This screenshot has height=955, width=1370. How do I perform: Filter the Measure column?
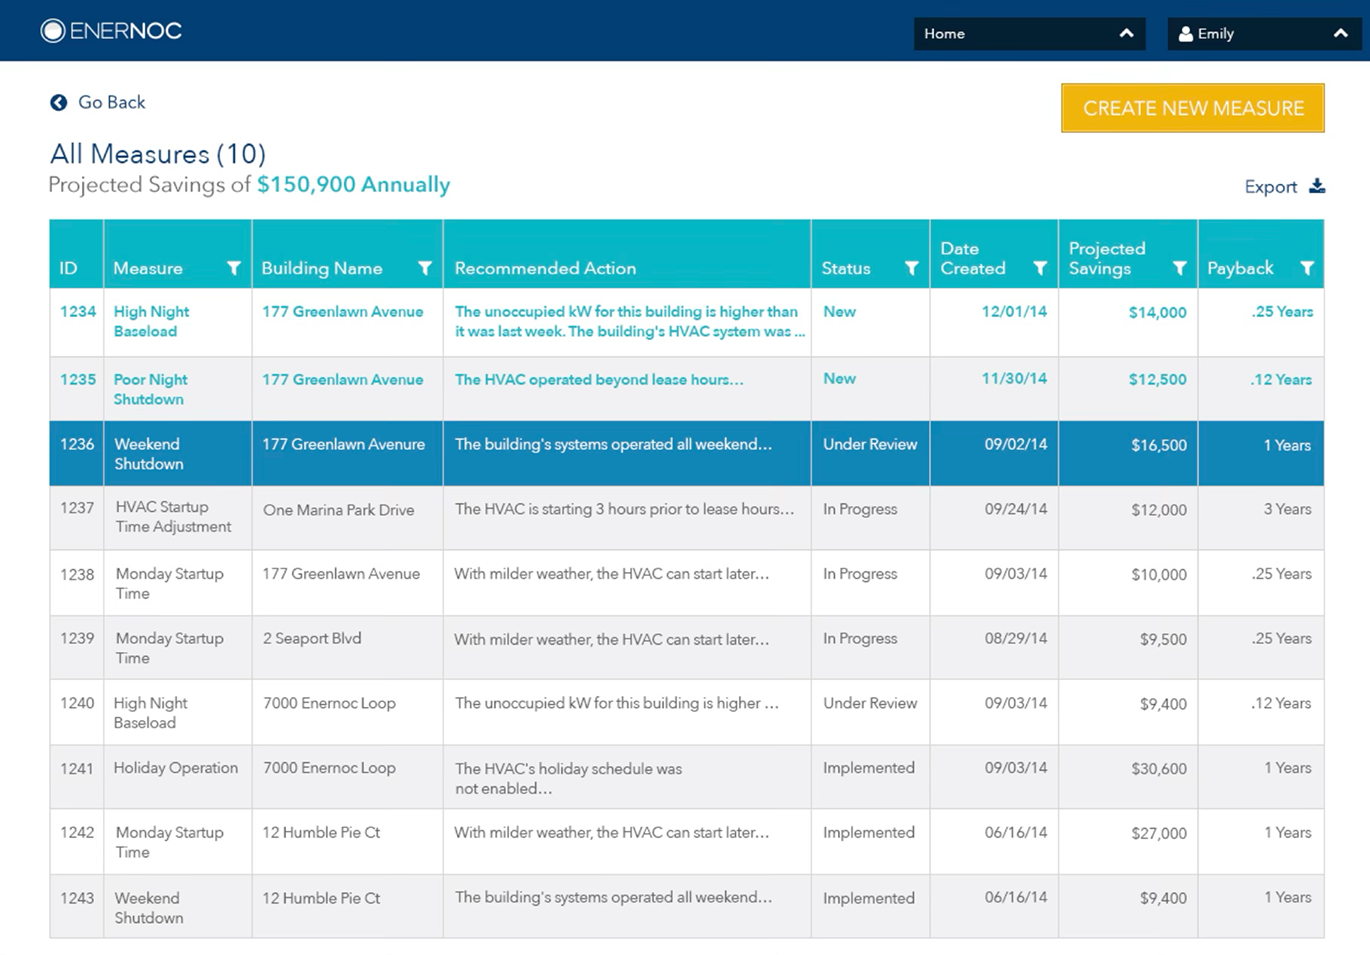pyautogui.click(x=234, y=268)
